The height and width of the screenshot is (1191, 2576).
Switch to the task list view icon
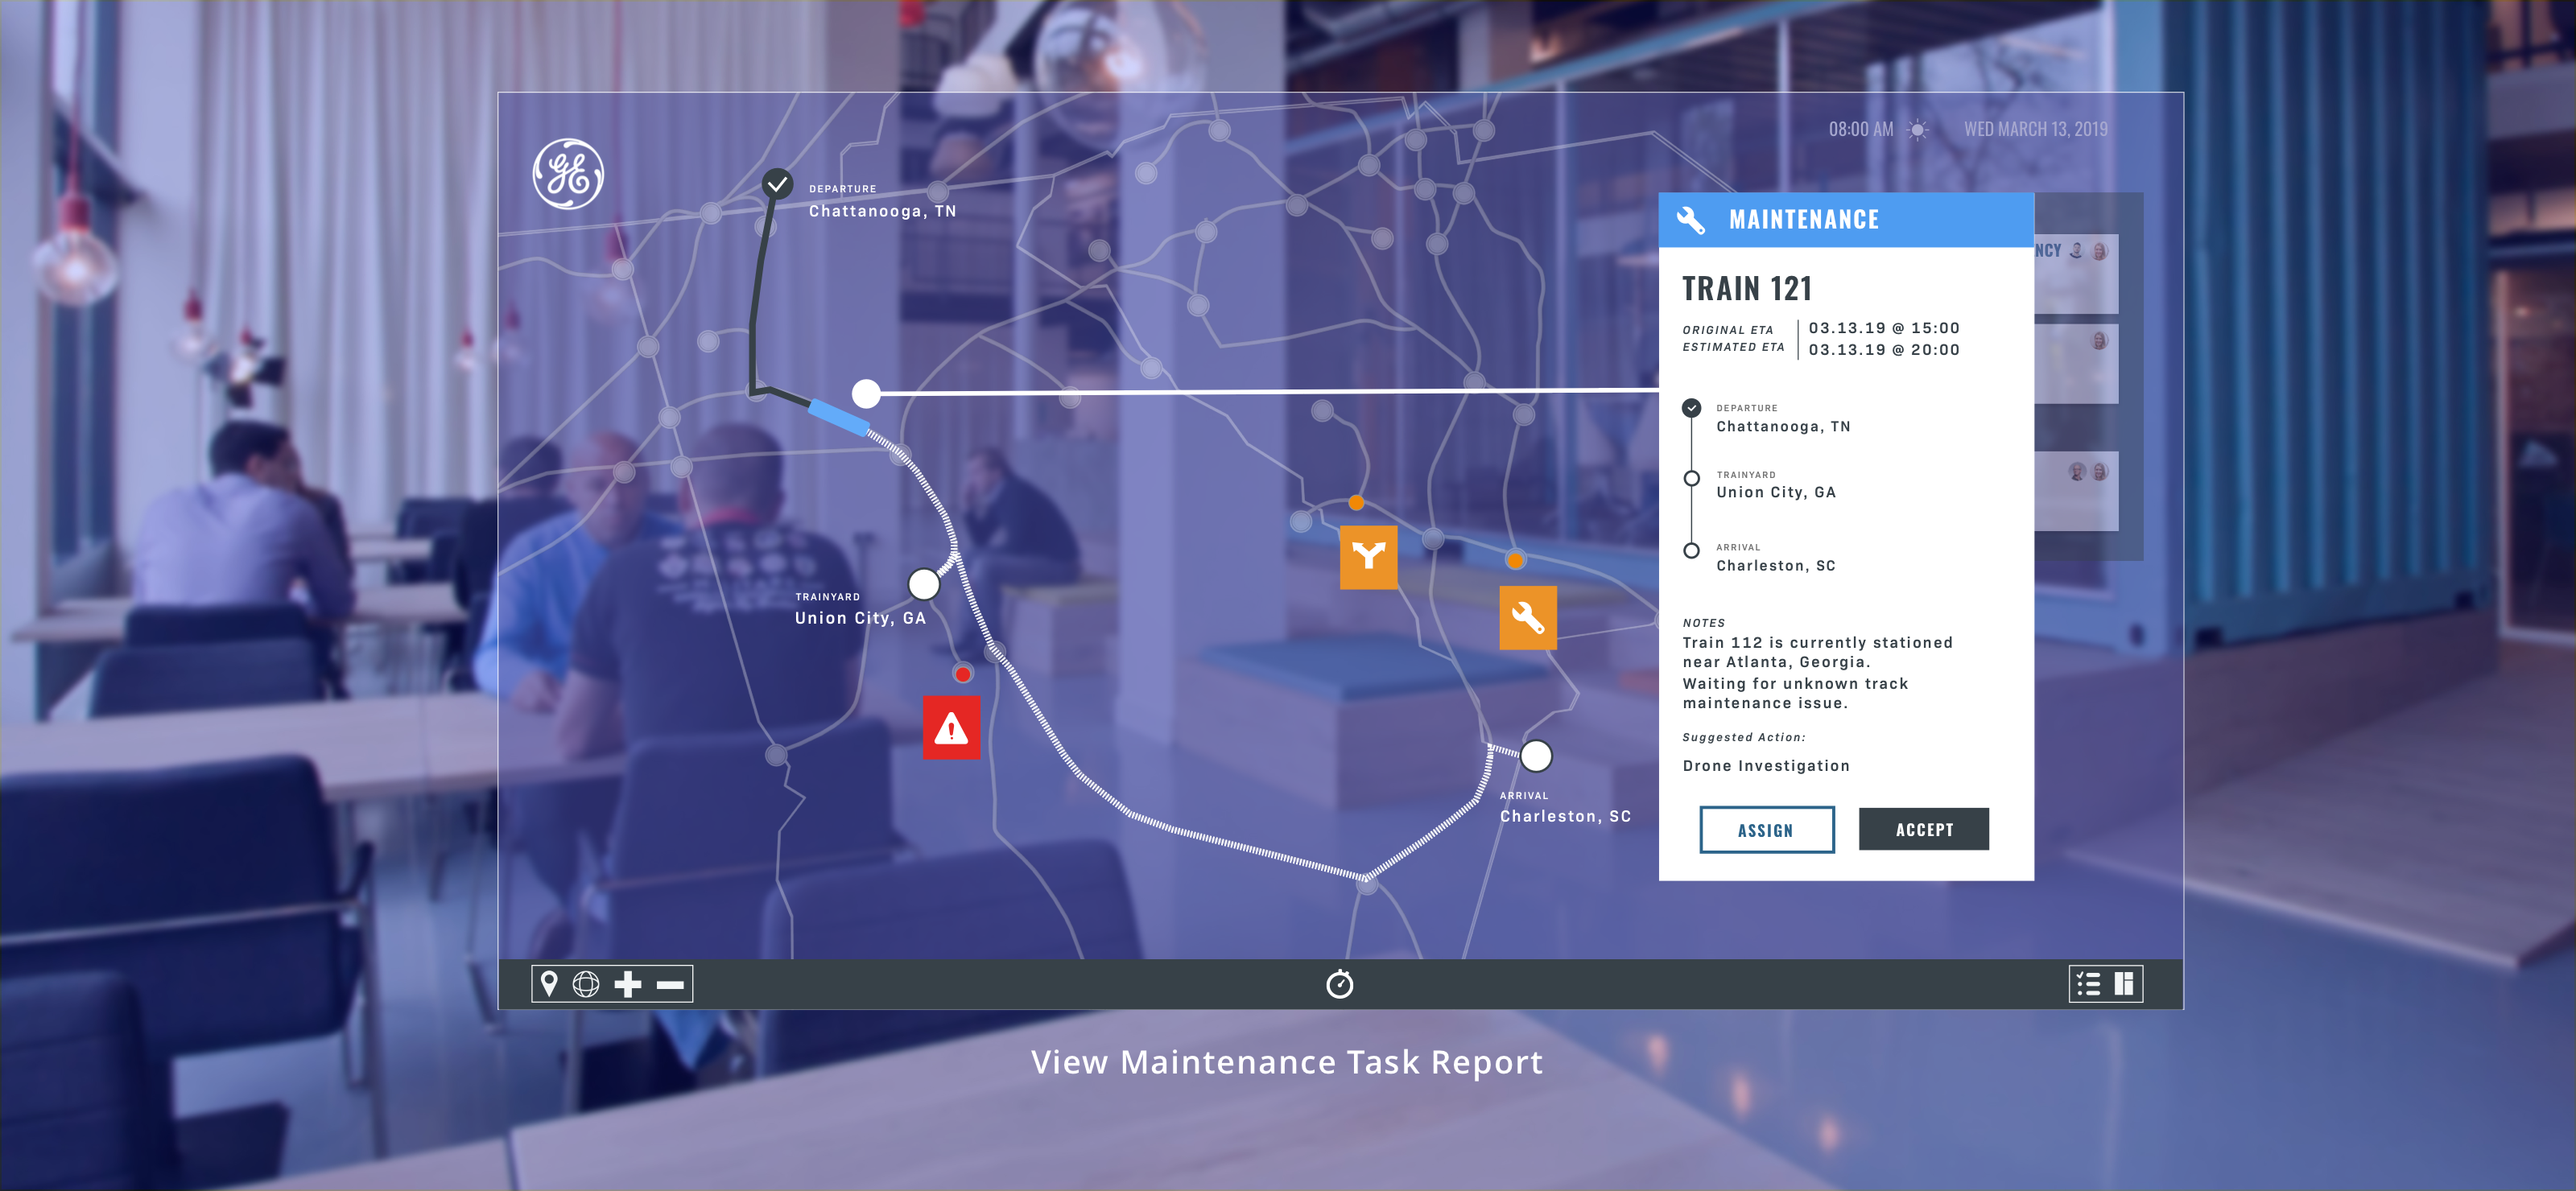(x=2088, y=984)
